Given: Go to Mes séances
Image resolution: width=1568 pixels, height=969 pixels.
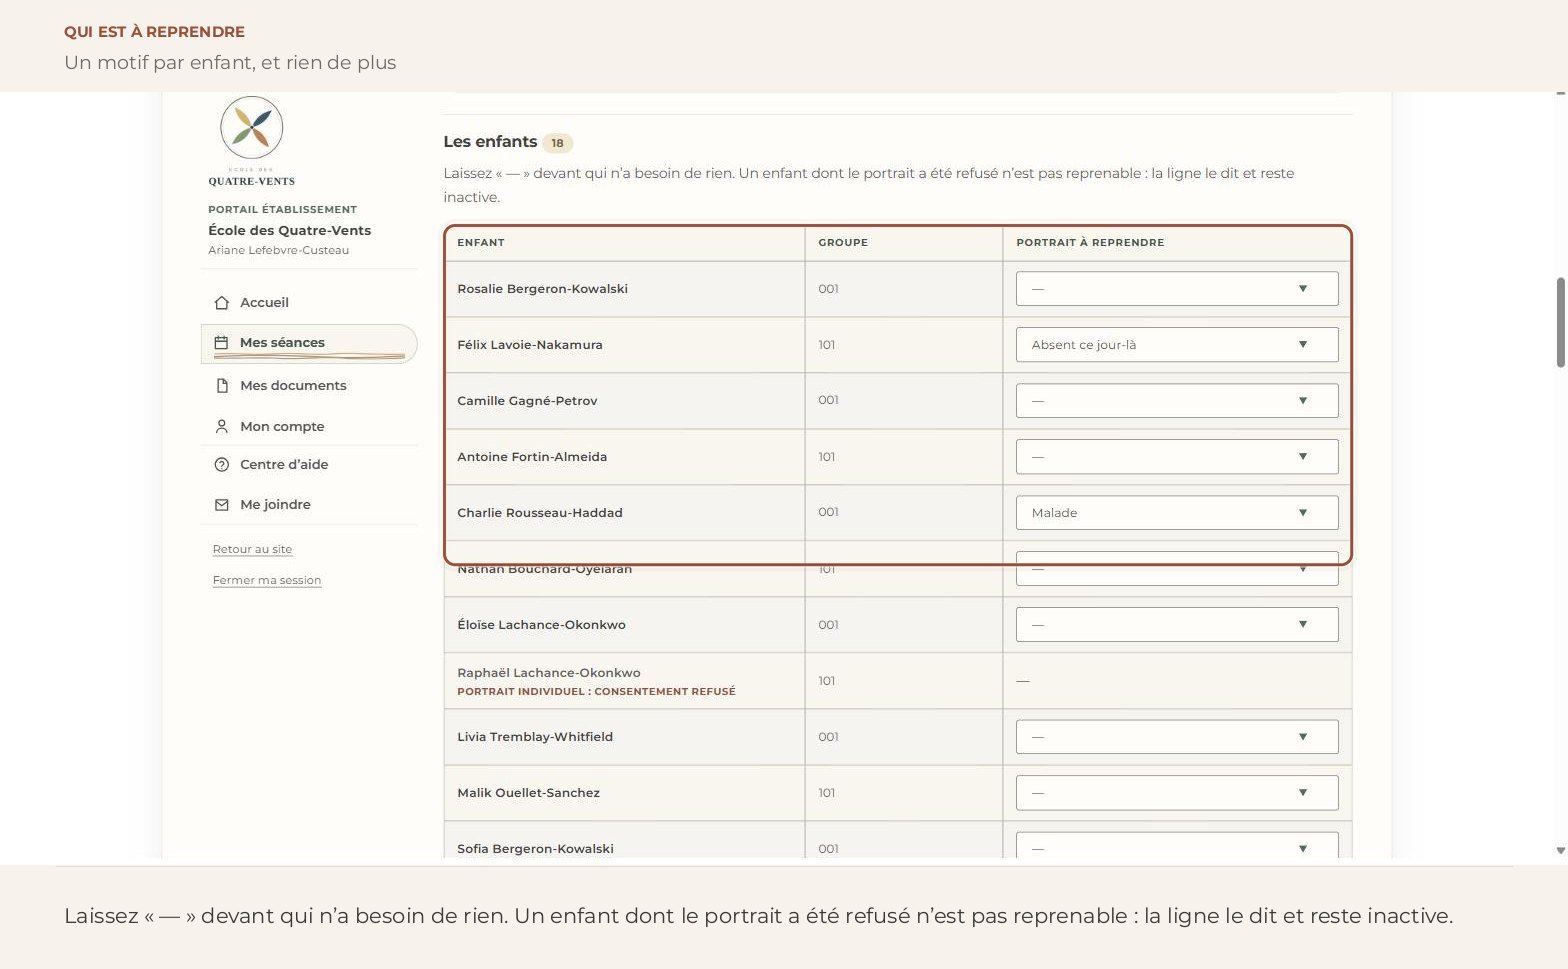Looking at the screenshot, I should pos(309,343).
